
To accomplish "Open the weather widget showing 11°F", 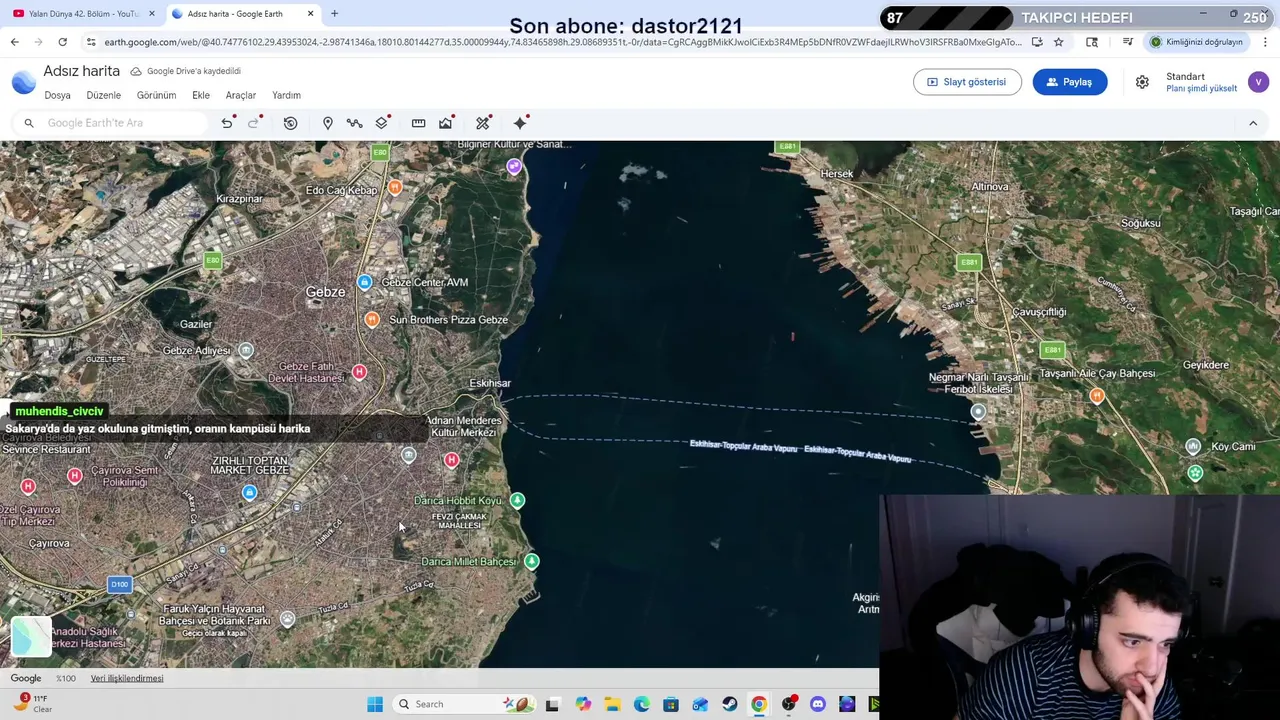I will 32,704.
